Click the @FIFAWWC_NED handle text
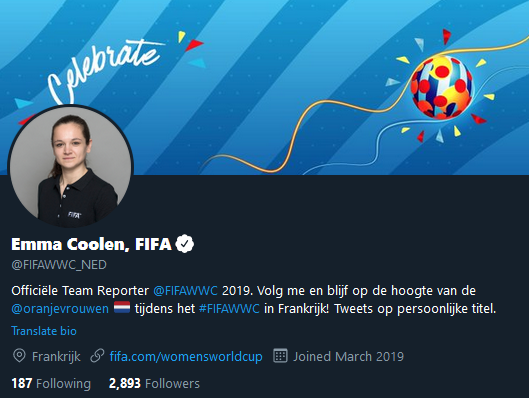Screen dimensions: 529x398 [x=59, y=265]
